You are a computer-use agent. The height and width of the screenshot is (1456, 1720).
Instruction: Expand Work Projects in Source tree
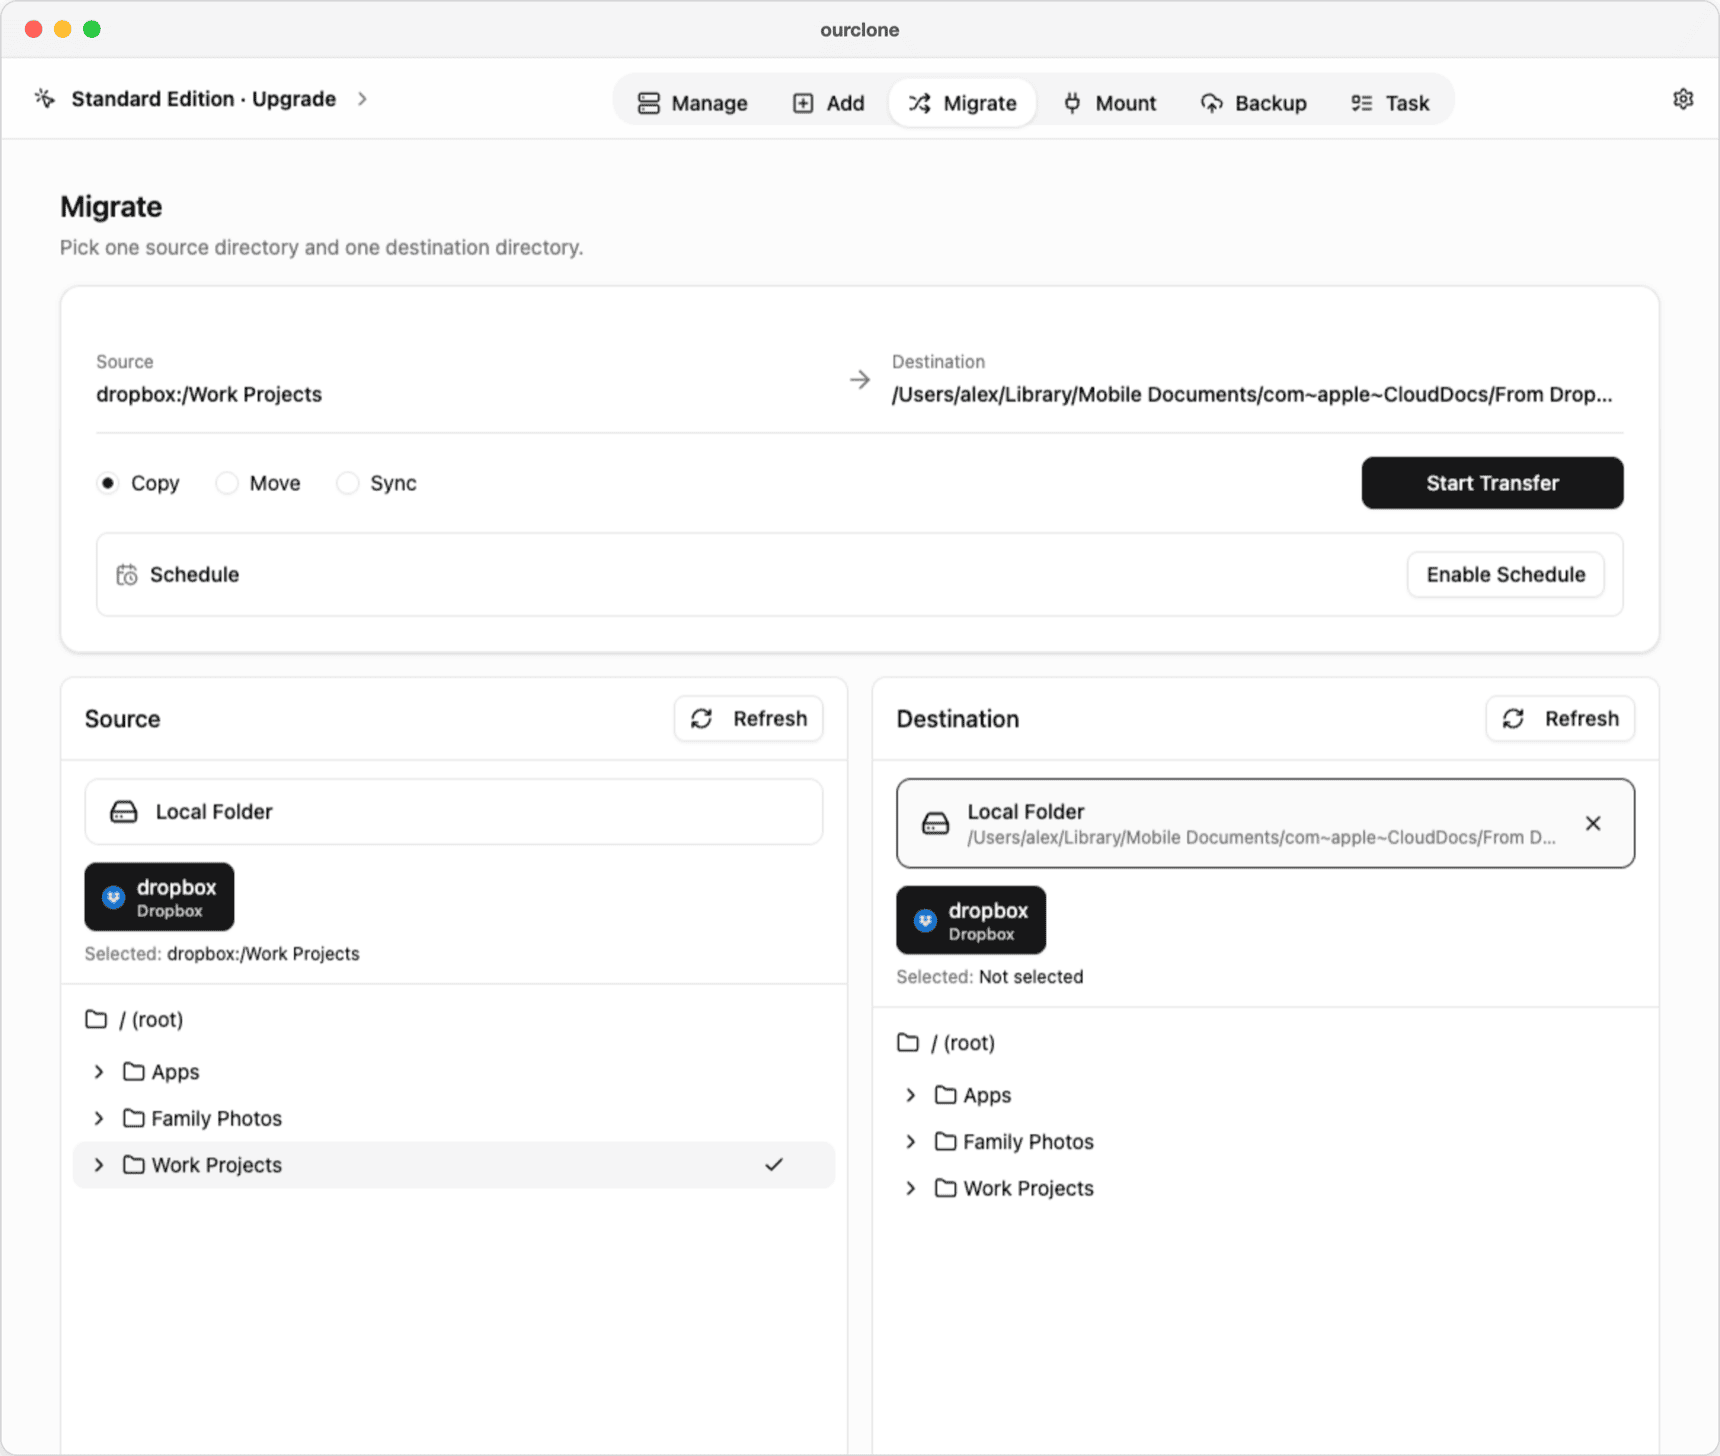tap(99, 1165)
